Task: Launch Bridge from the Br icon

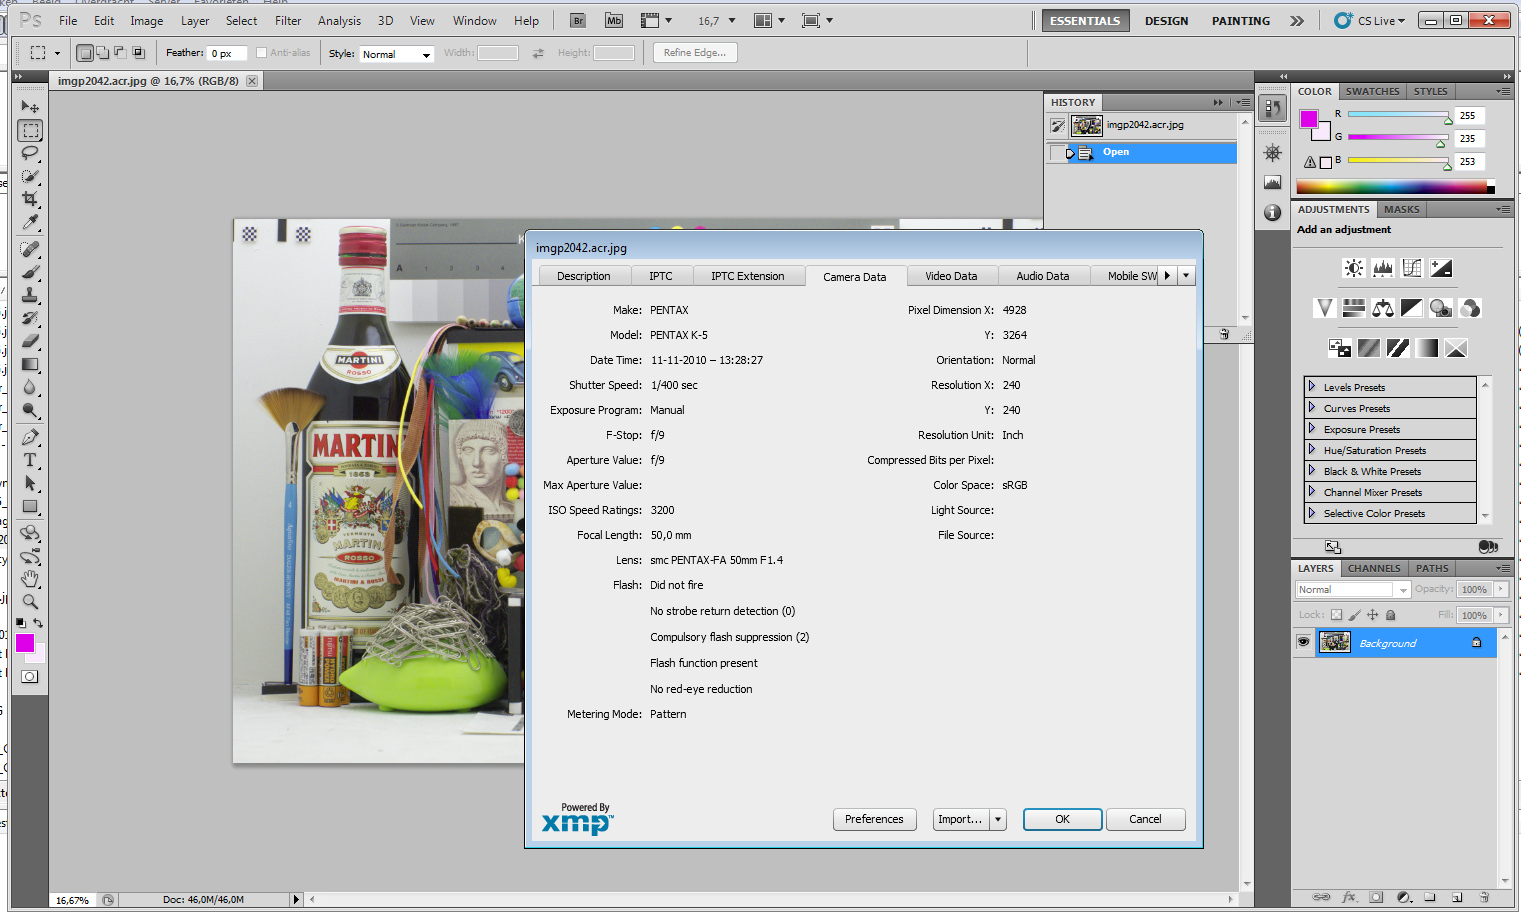Action: pos(577,20)
